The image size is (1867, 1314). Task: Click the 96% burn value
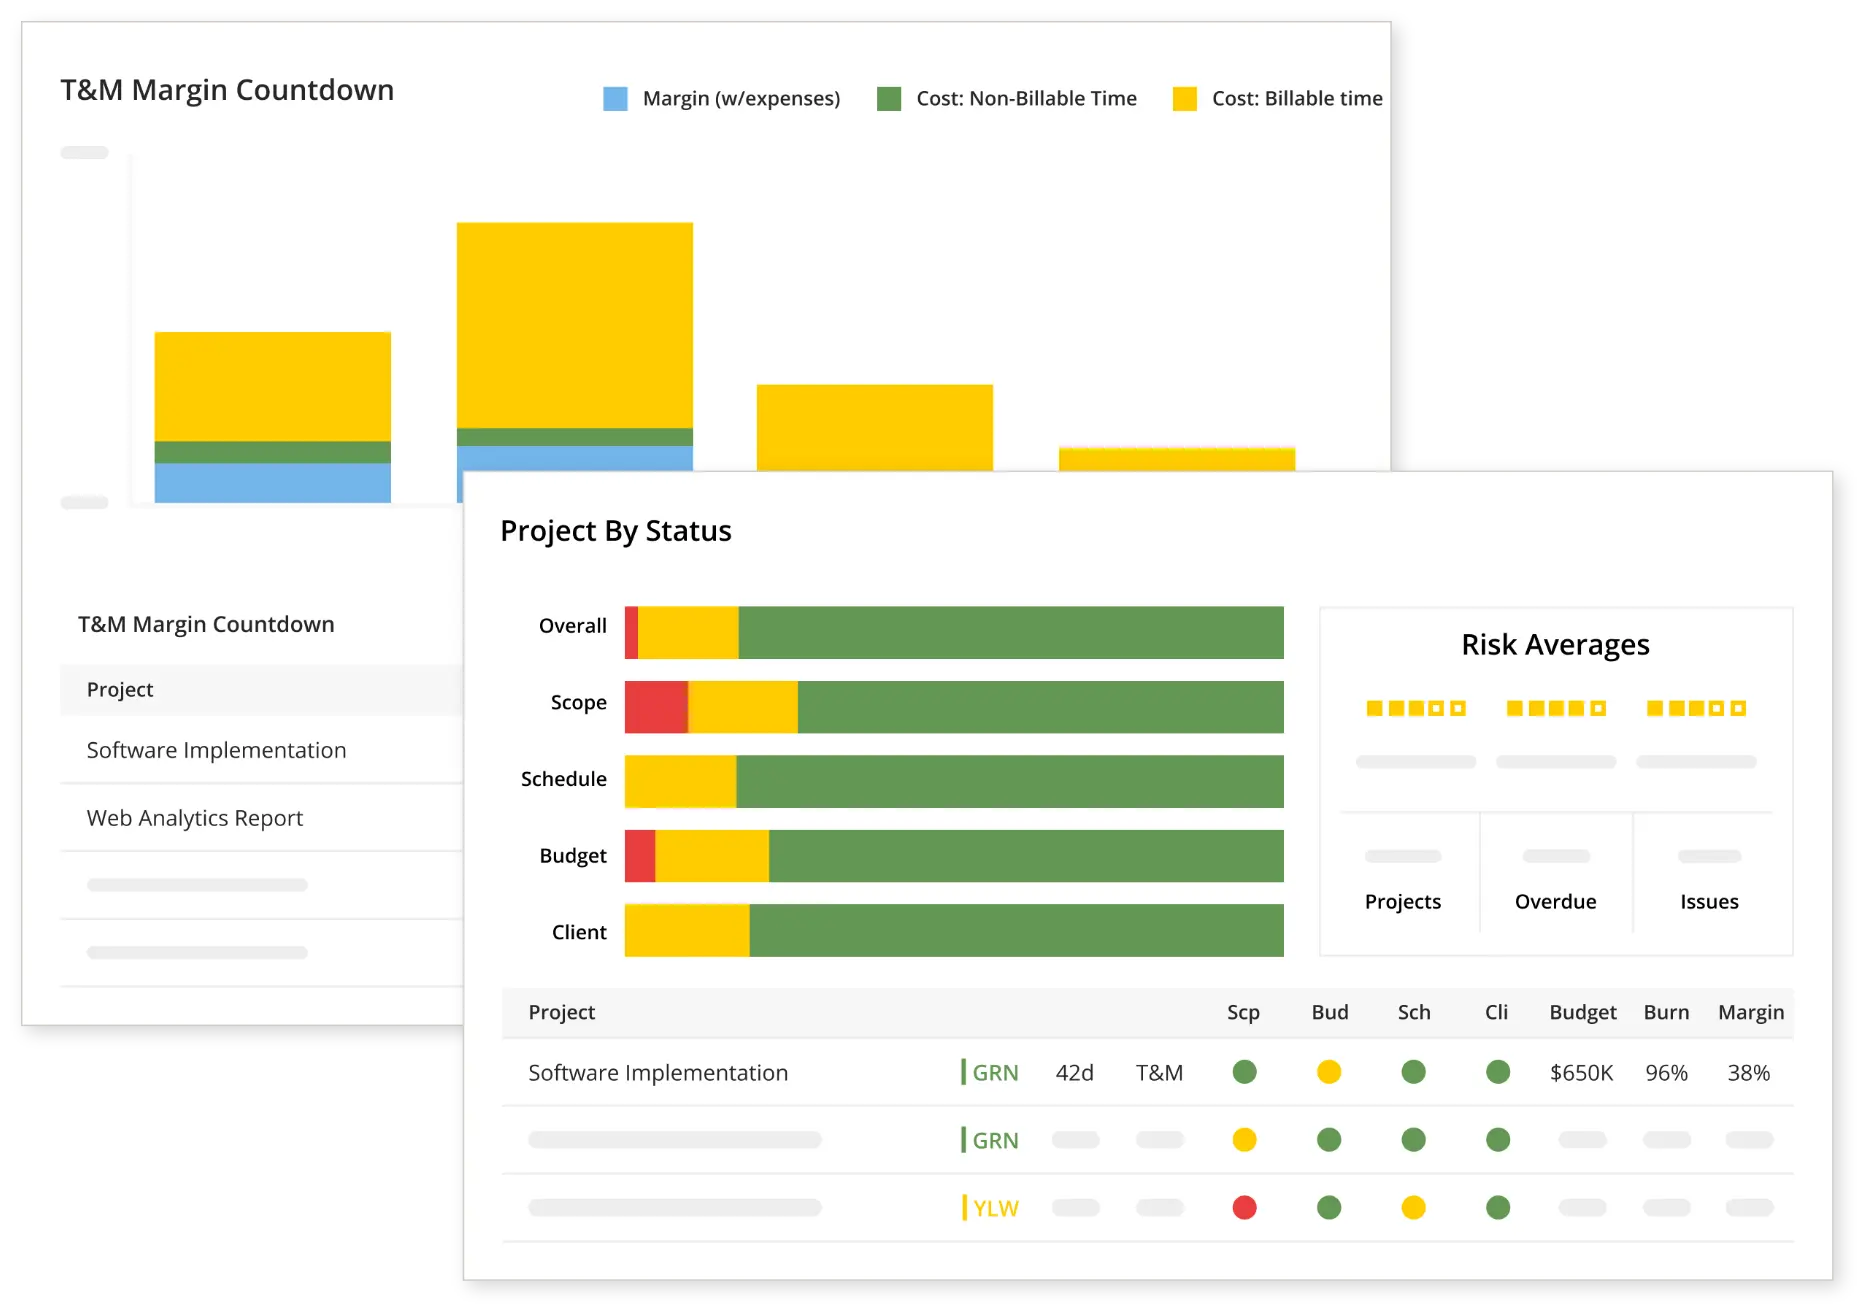(1667, 1073)
